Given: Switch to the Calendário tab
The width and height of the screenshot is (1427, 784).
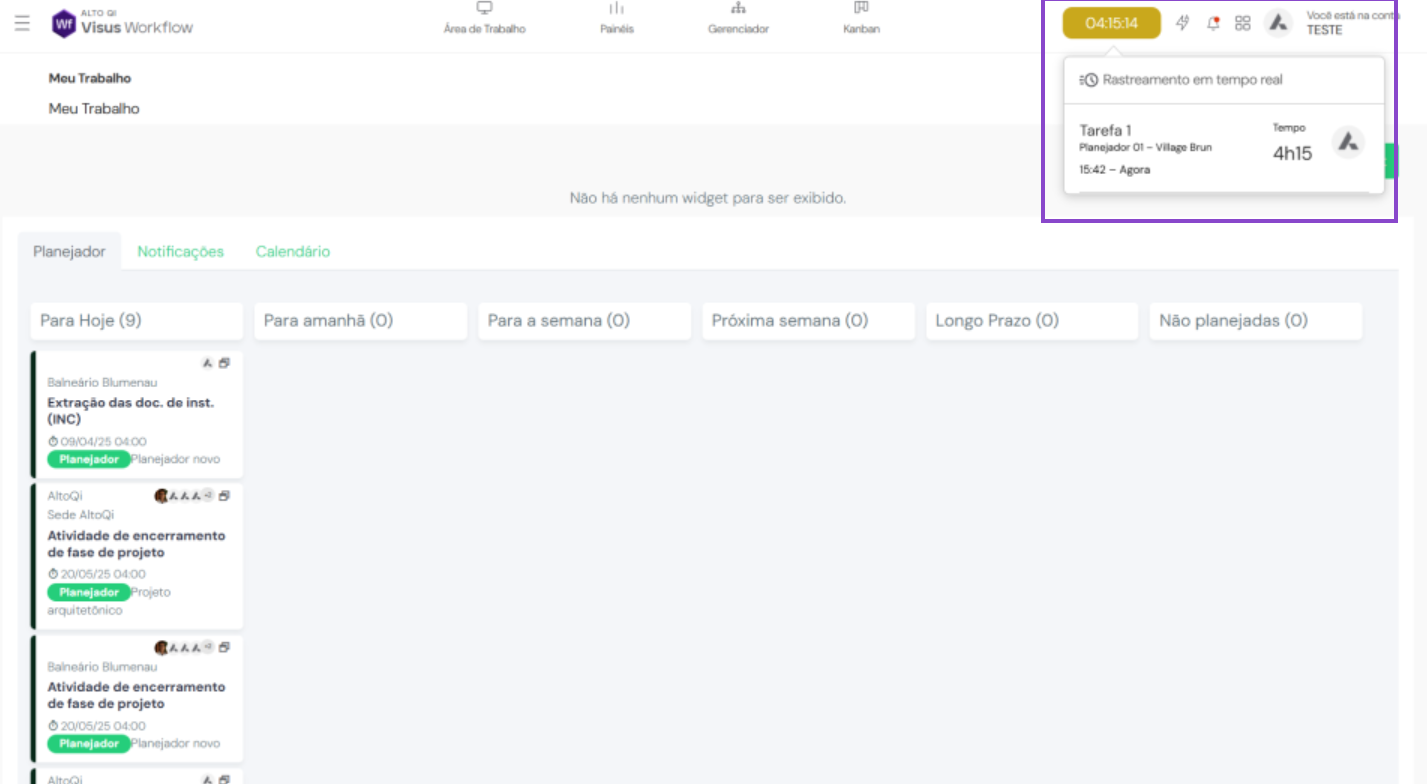Looking at the screenshot, I should click(x=292, y=252).
